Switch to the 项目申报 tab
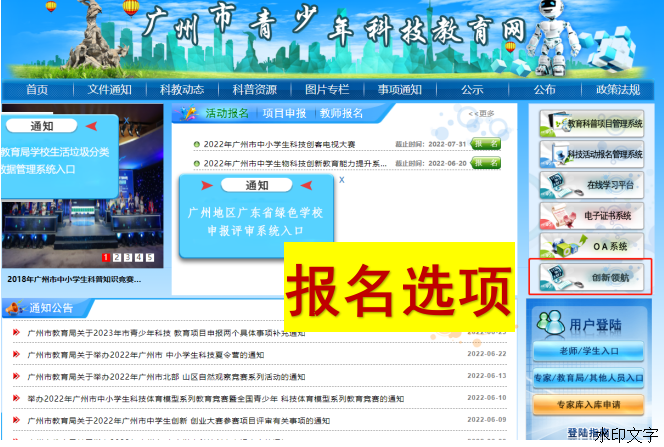Viewport: 664px width, 447px height. point(284,114)
